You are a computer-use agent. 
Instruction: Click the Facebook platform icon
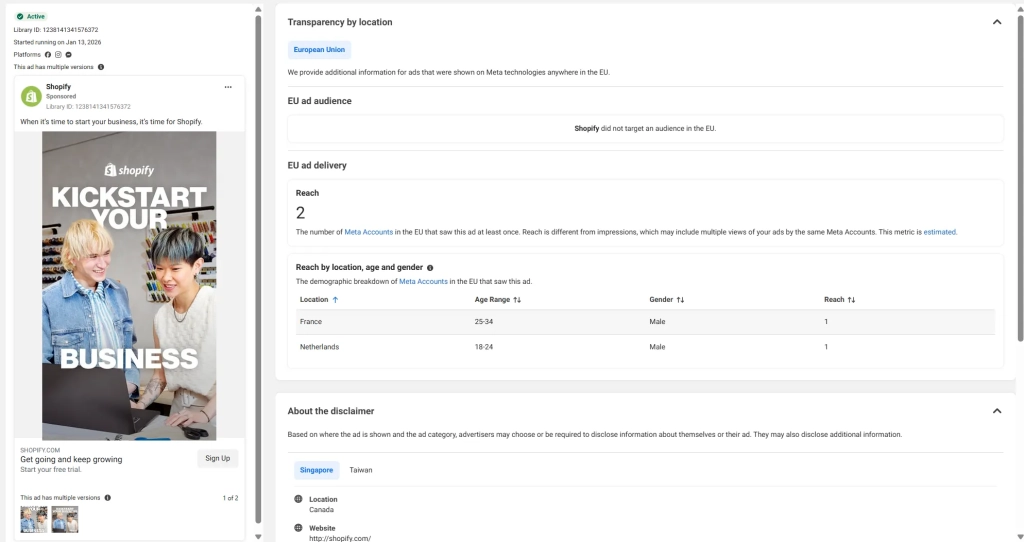point(48,55)
